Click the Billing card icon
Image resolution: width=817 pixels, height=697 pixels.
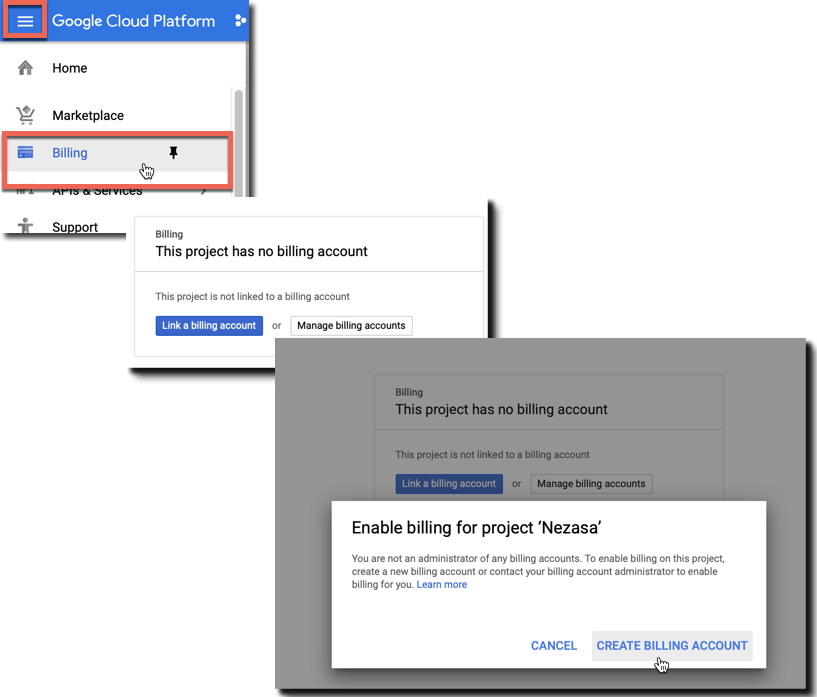pos(25,153)
